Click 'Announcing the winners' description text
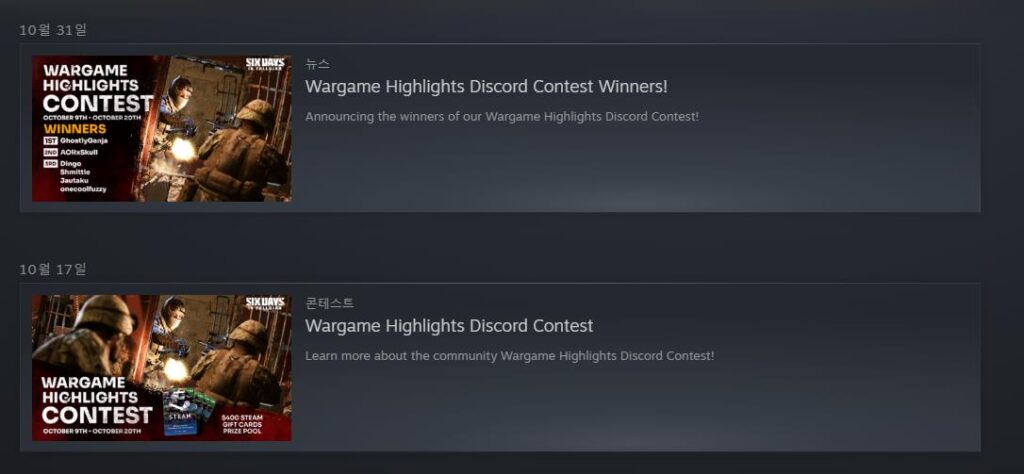The width and height of the screenshot is (1024, 474). 502,117
